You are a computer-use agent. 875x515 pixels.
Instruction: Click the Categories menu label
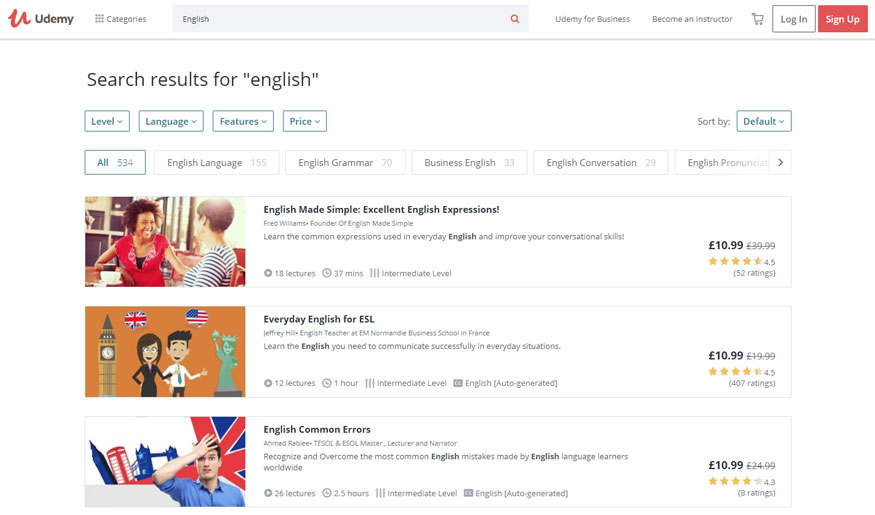tap(126, 19)
